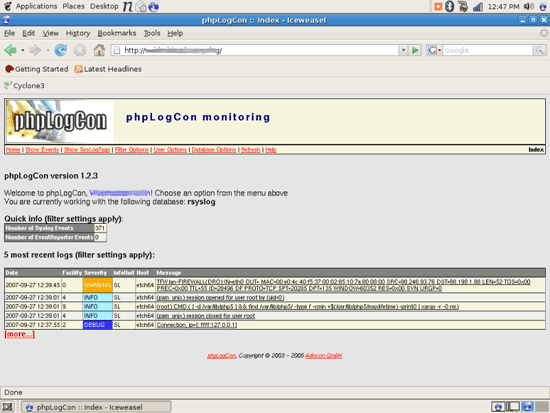Click the red [more...] link

click(20, 334)
